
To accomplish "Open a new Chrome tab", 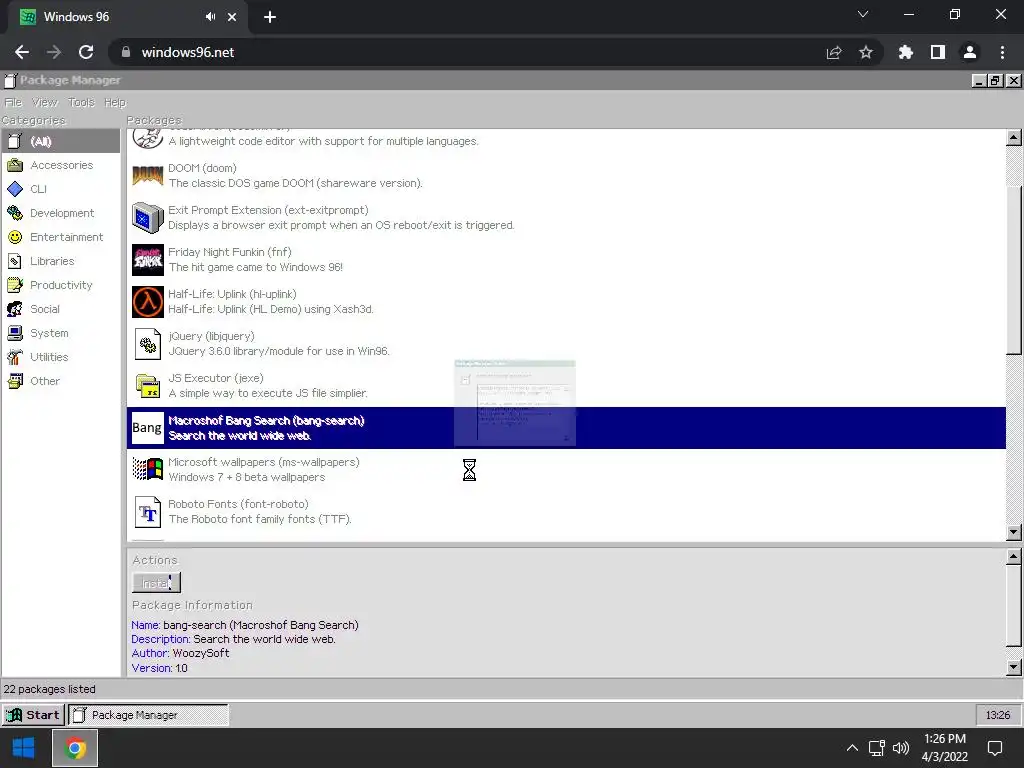I will point(270,17).
